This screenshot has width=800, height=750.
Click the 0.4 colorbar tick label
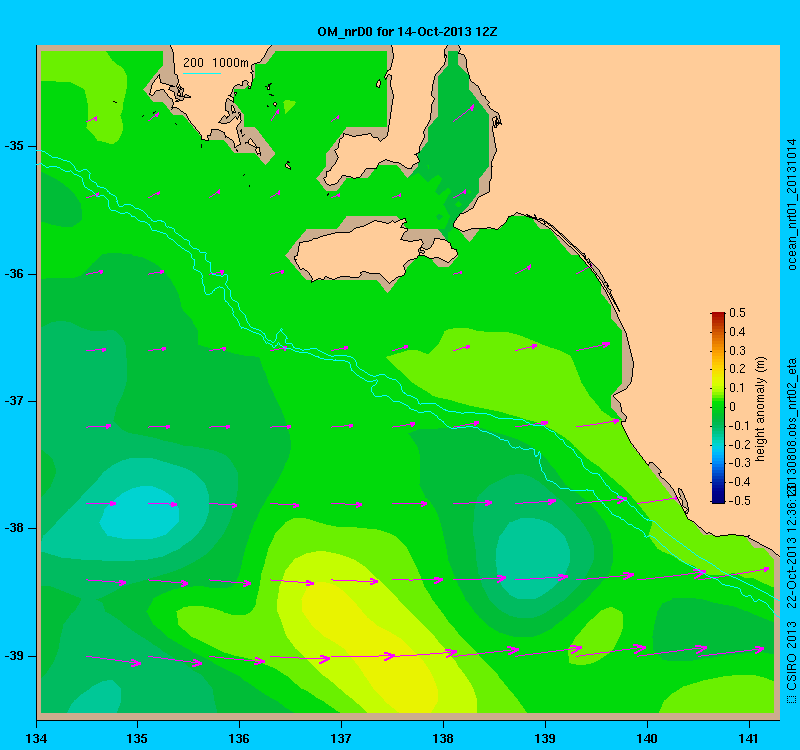click(x=737, y=332)
